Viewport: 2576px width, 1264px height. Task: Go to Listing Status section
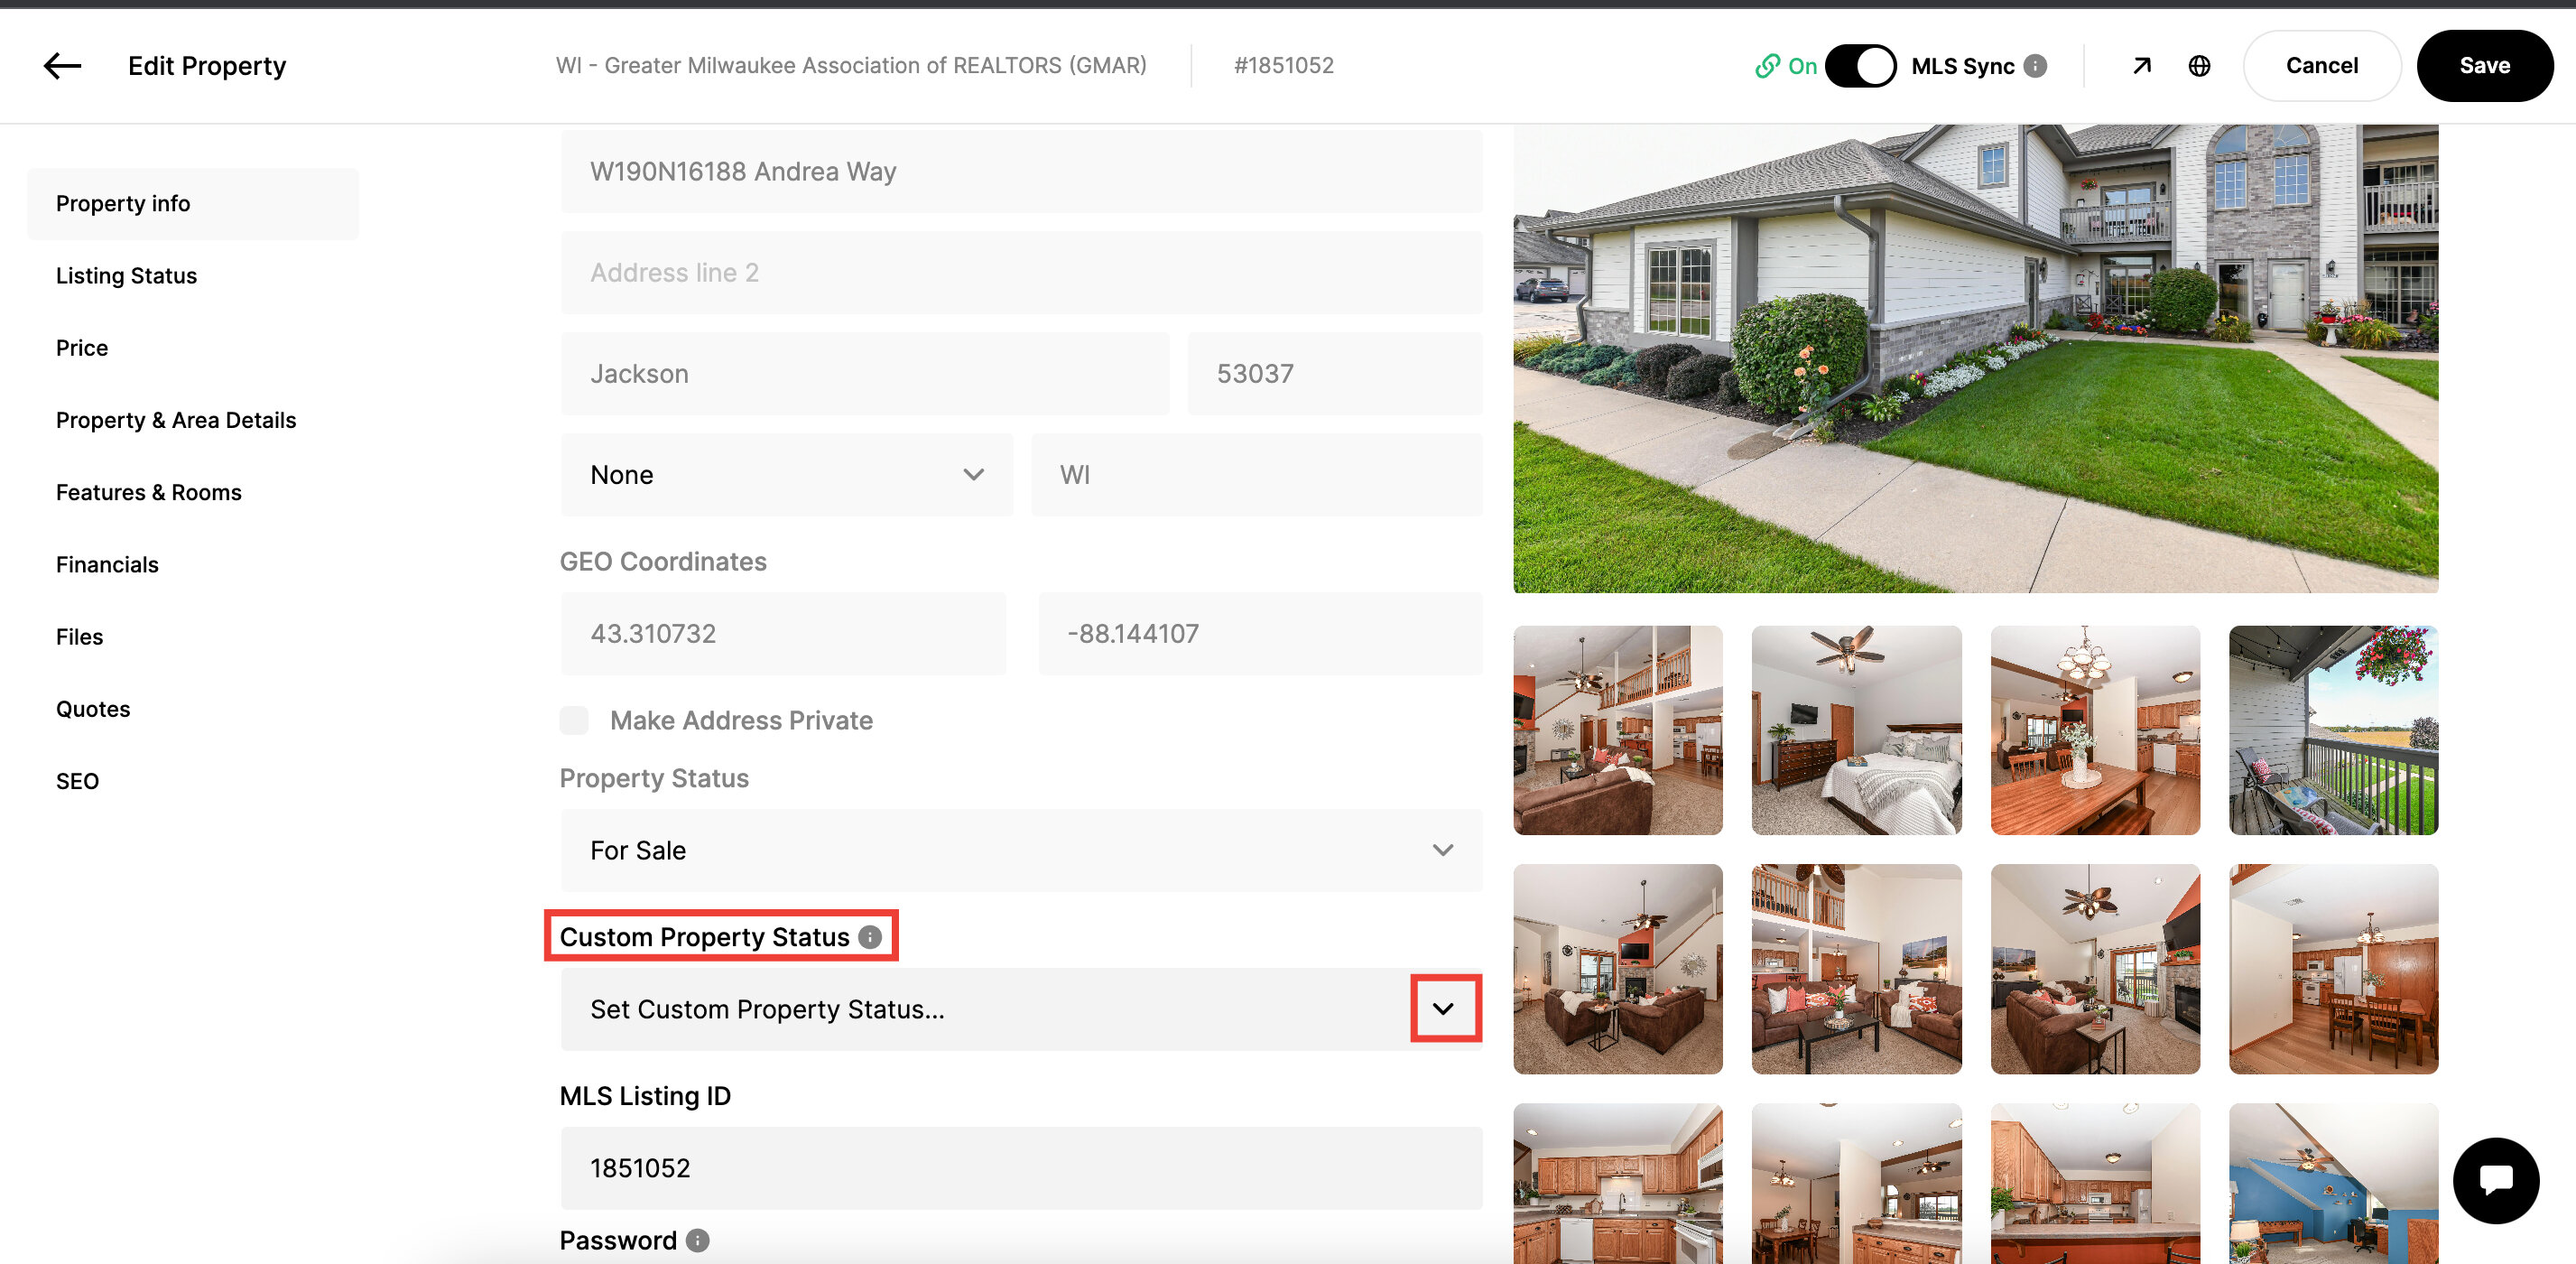pos(126,276)
